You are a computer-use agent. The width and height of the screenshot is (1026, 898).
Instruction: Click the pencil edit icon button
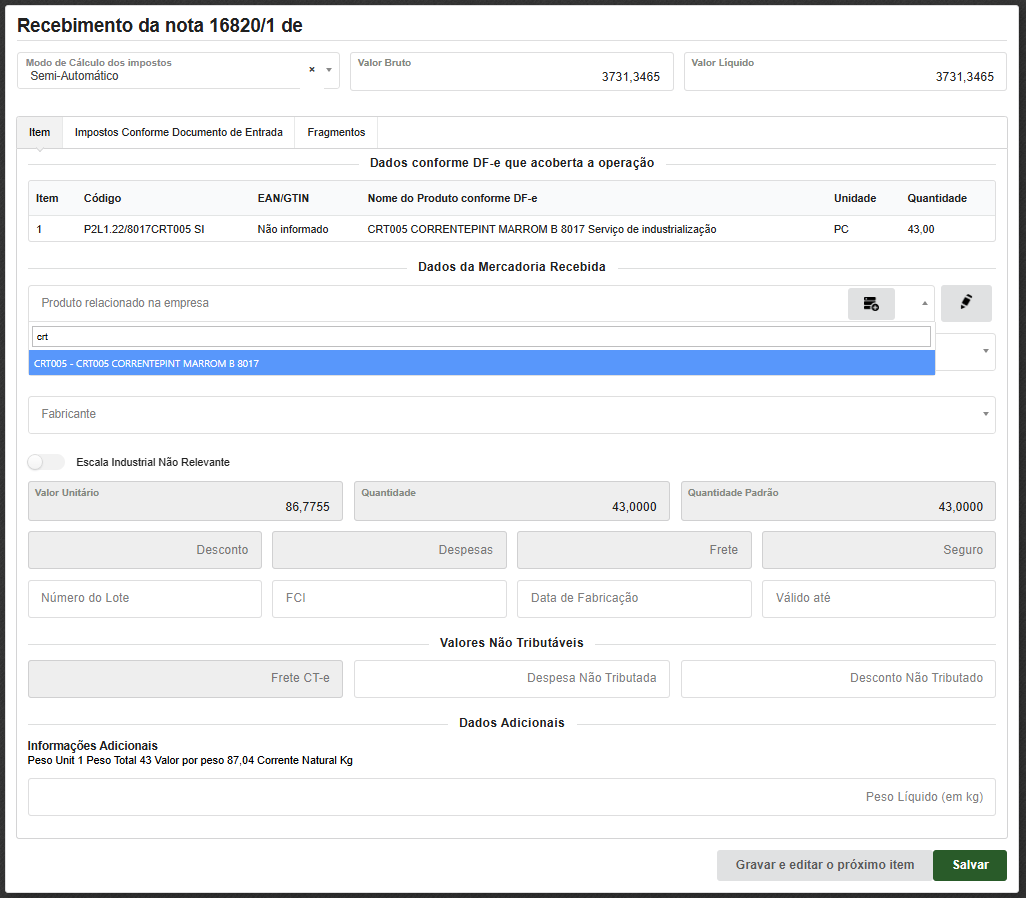[x=965, y=303]
